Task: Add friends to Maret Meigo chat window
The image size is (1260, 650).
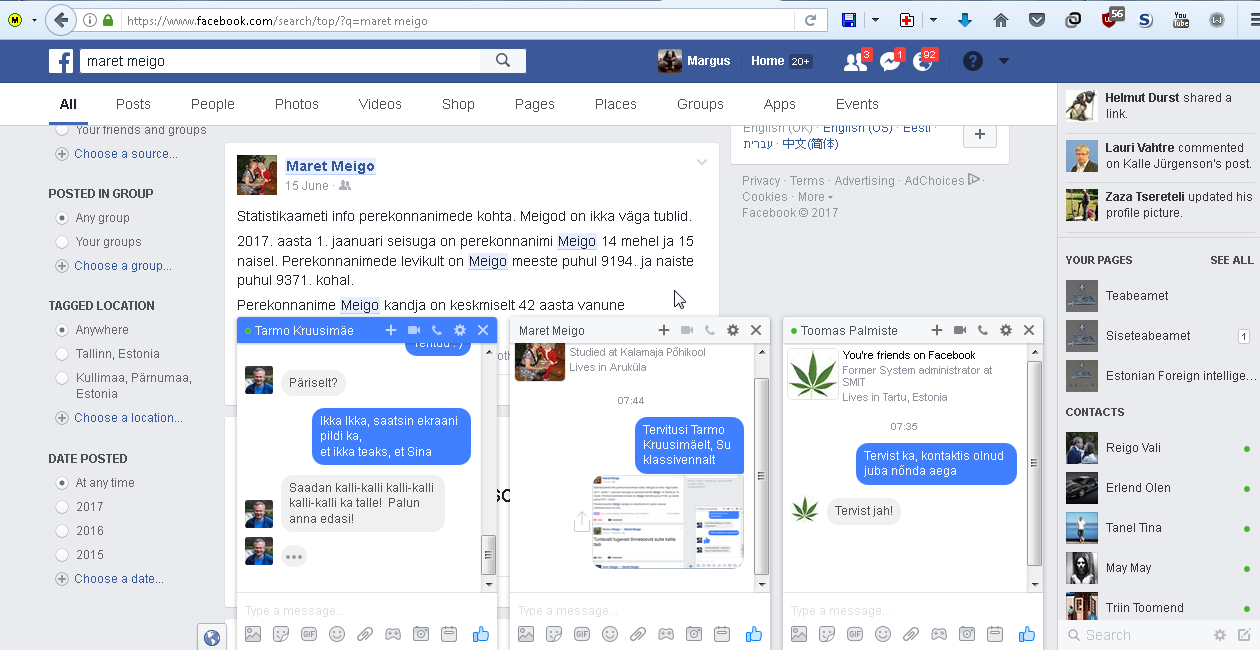Action: [664, 330]
